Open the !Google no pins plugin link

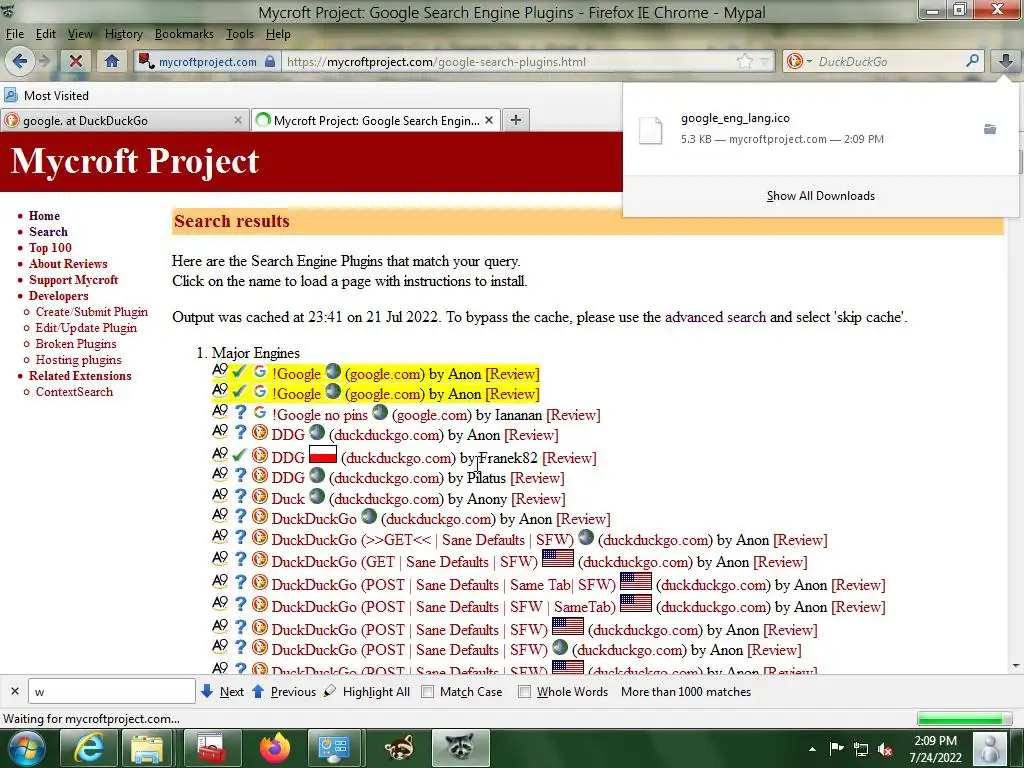coord(320,415)
